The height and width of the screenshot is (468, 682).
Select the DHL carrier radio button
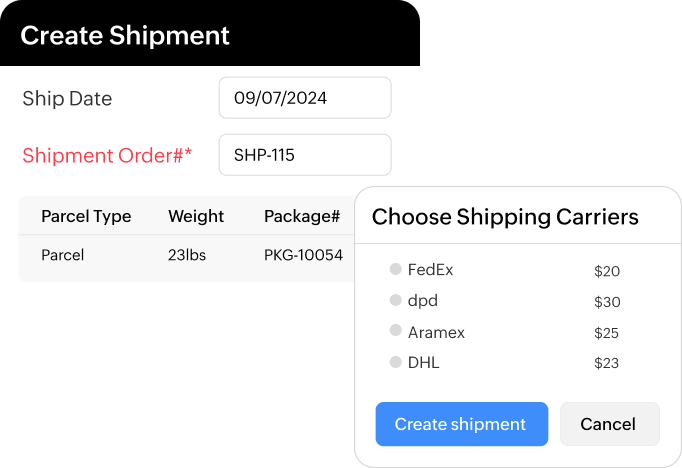pos(396,362)
